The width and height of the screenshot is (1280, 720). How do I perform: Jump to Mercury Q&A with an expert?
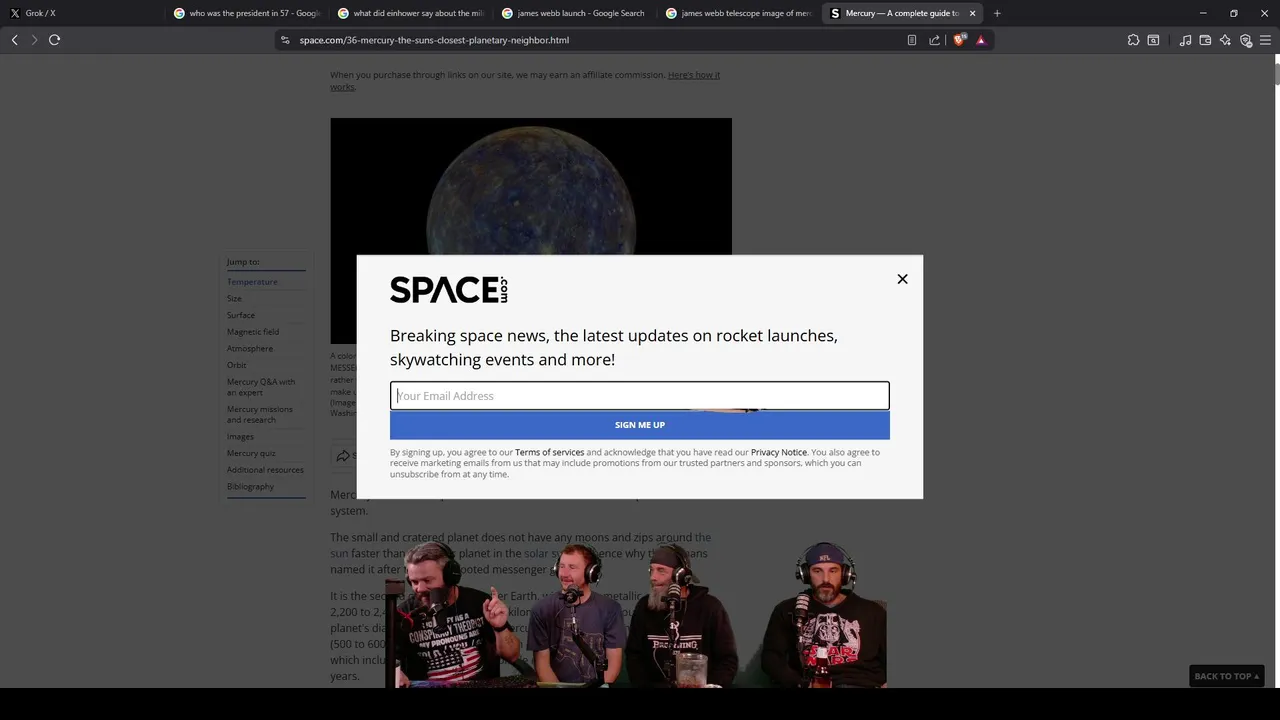261,387
